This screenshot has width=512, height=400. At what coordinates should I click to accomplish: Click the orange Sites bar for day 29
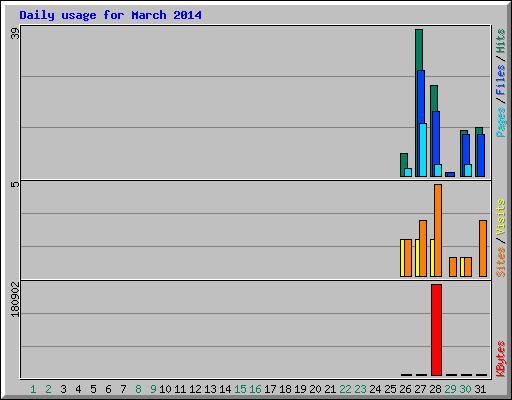pos(453,267)
